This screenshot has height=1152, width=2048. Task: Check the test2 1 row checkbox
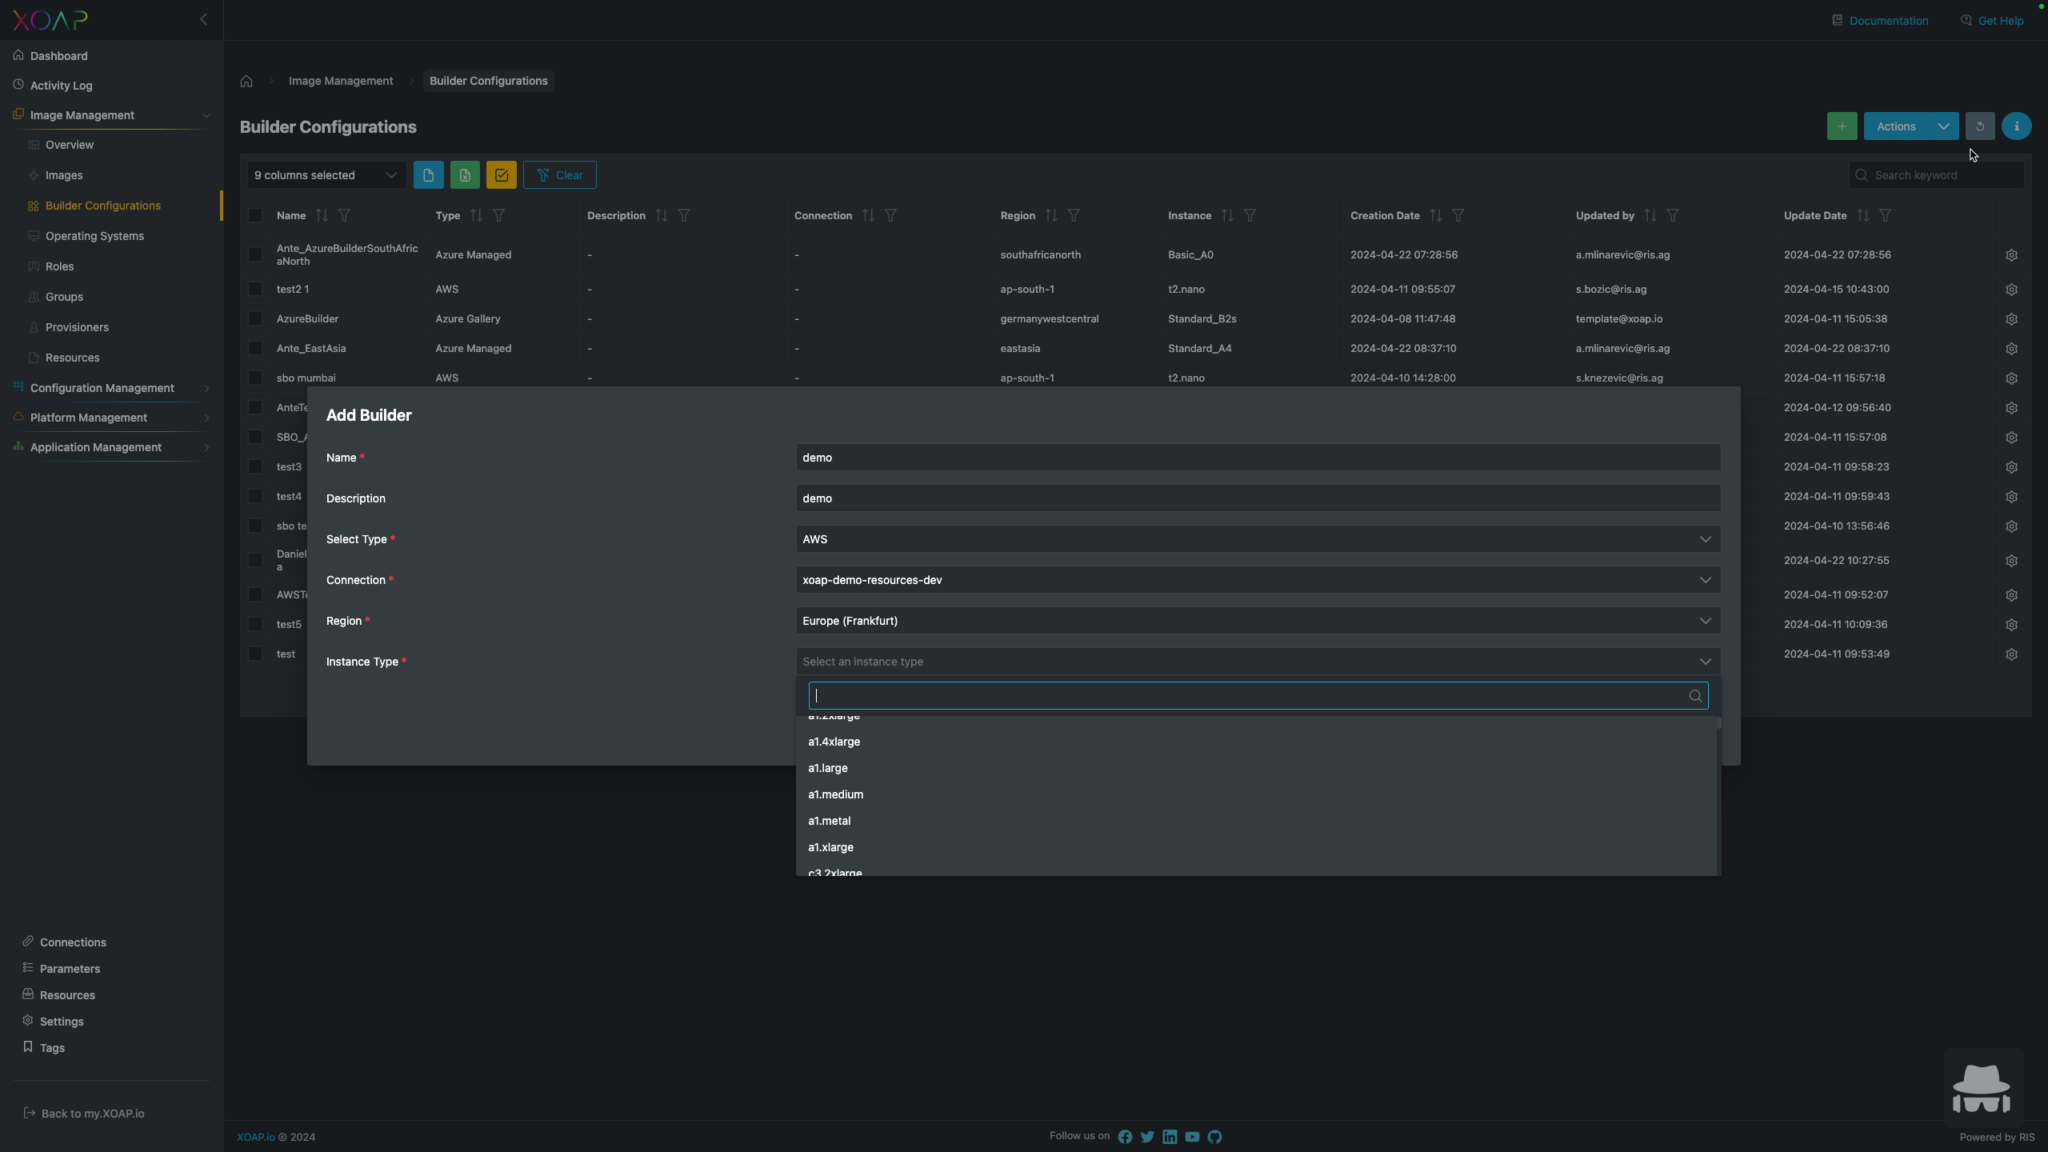(x=255, y=289)
